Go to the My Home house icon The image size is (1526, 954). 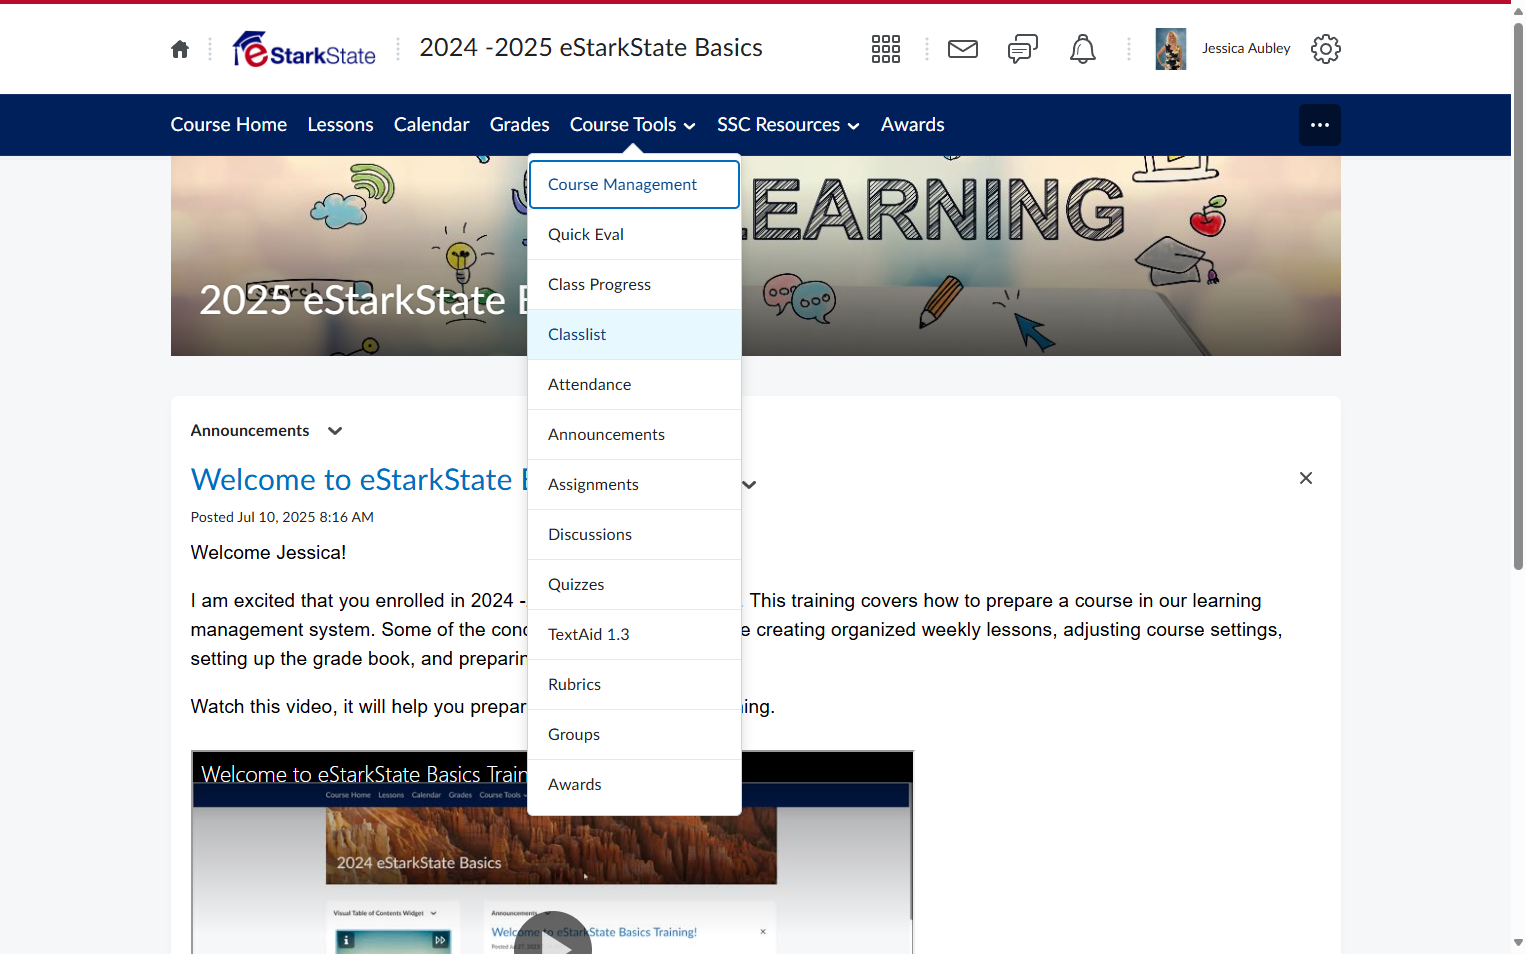[180, 49]
